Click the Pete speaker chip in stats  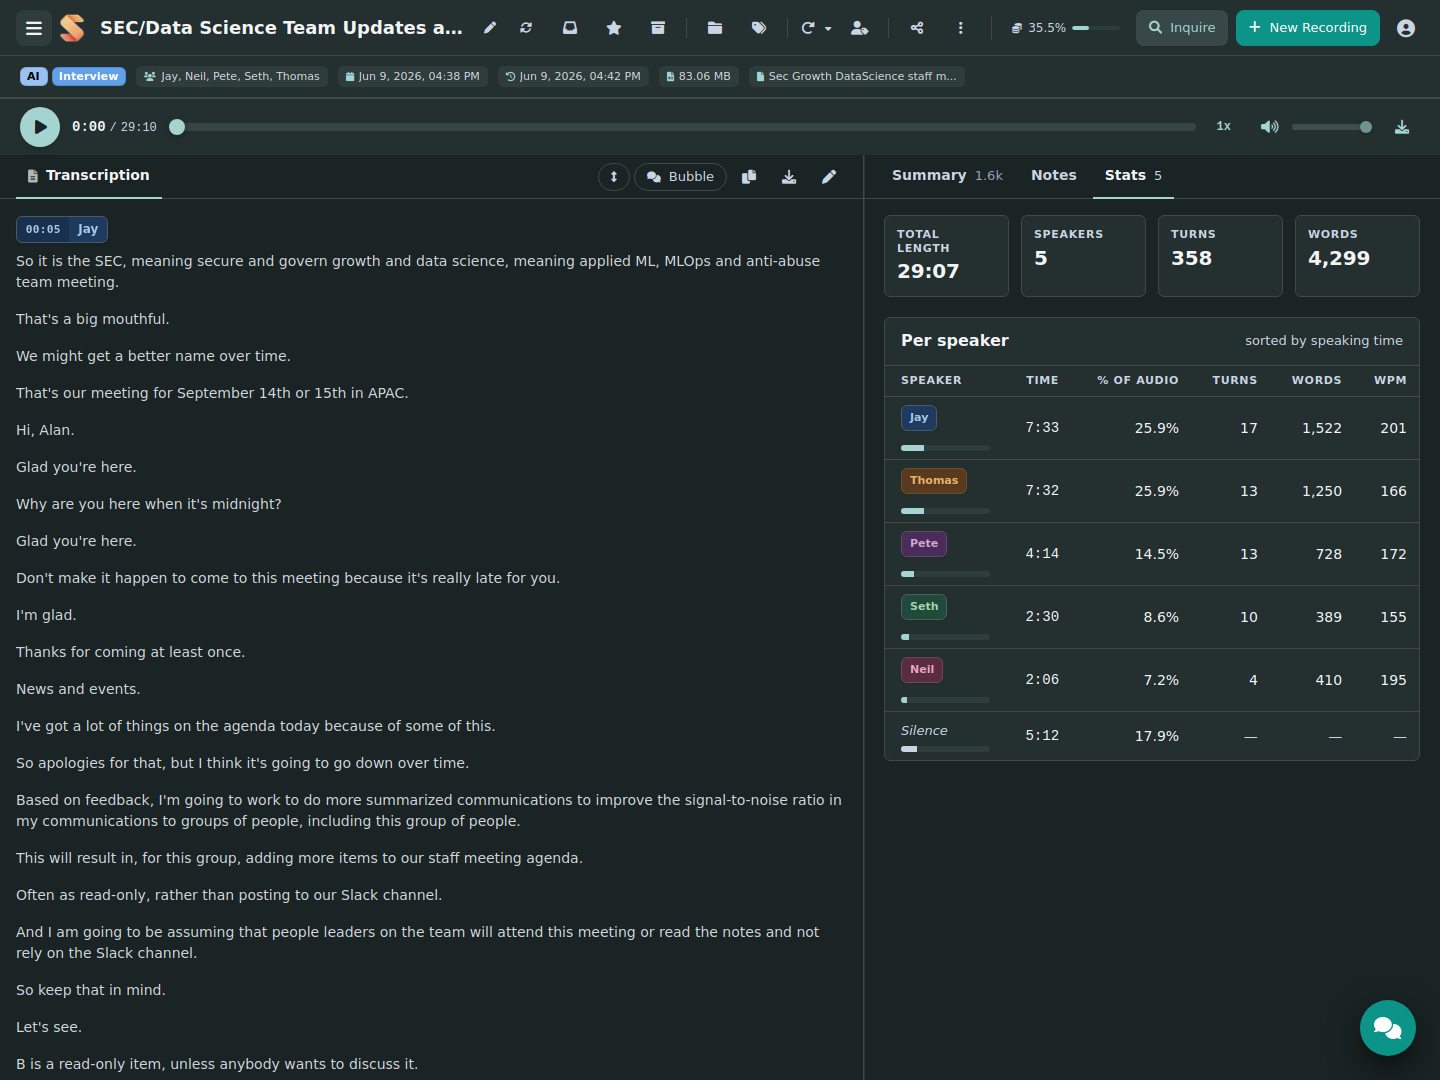click(924, 544)
